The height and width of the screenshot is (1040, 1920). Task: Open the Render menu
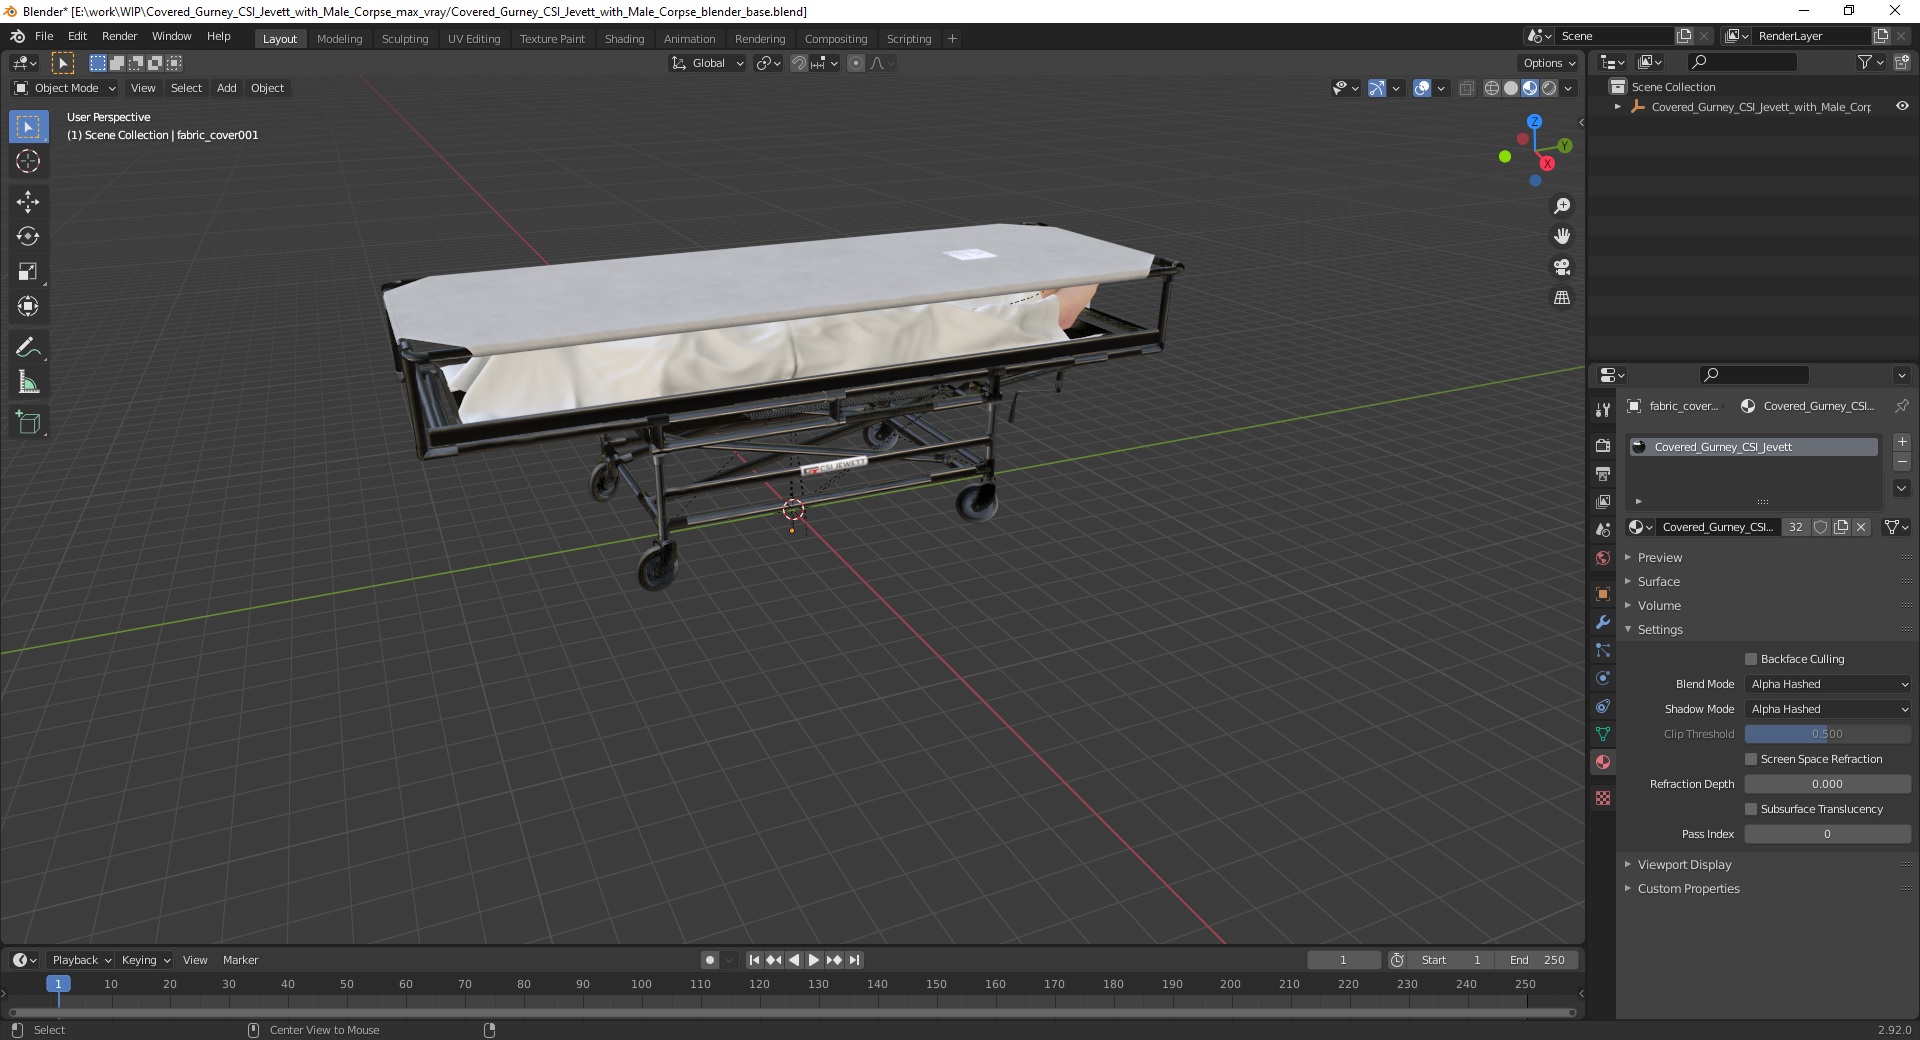pyautogui.click(x=119, y=36)
